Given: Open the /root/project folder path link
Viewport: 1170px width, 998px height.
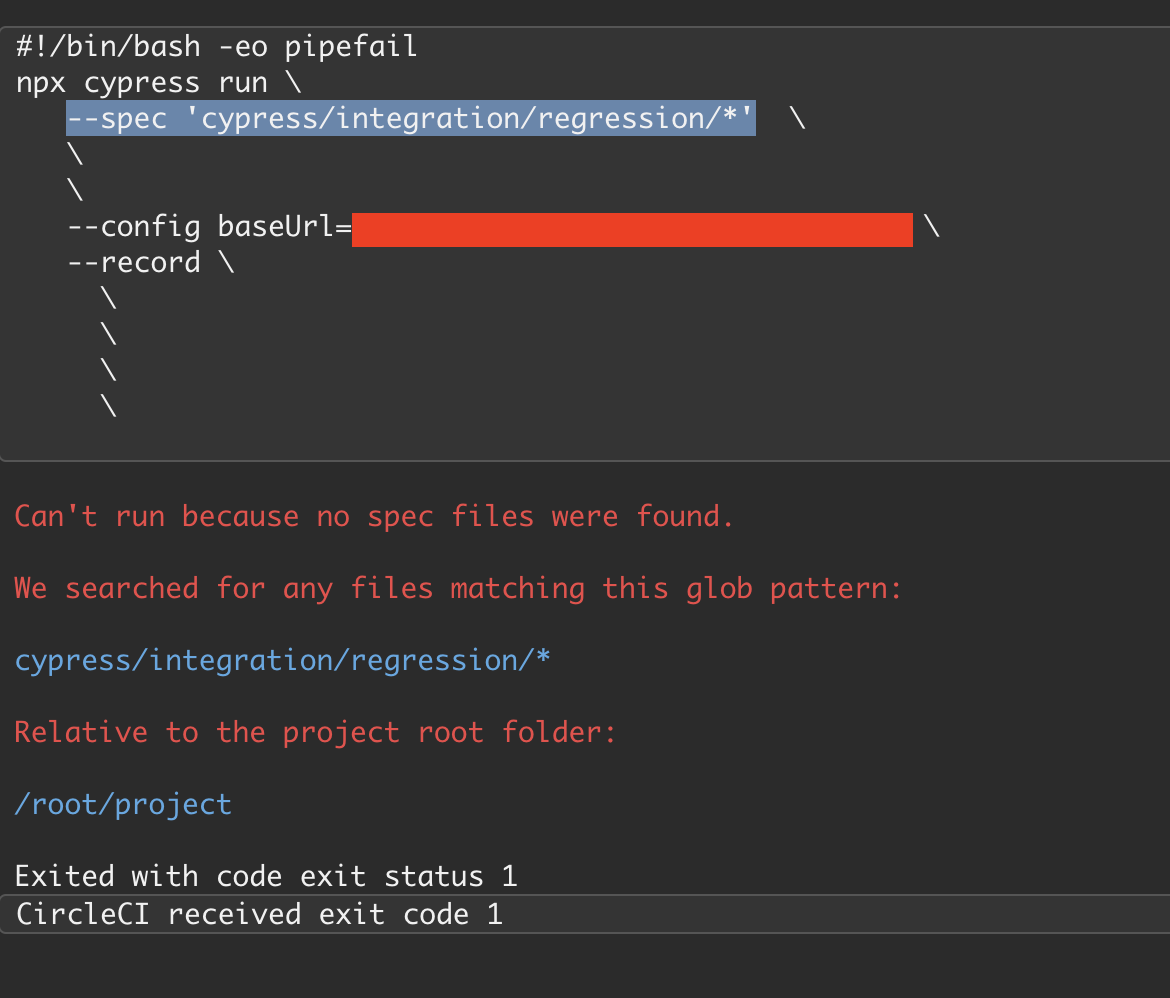Looking at the screenshot, I should (123, 803).
